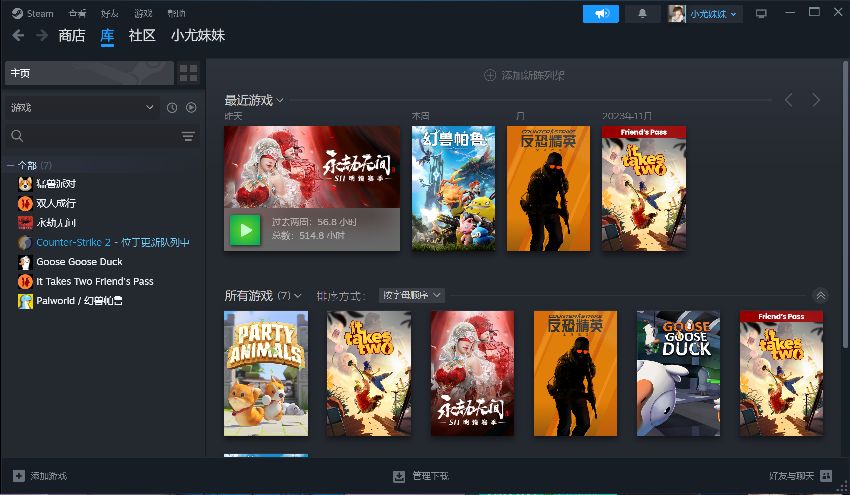Click the Counter-Strike 2 list icon

coord(25,242)
